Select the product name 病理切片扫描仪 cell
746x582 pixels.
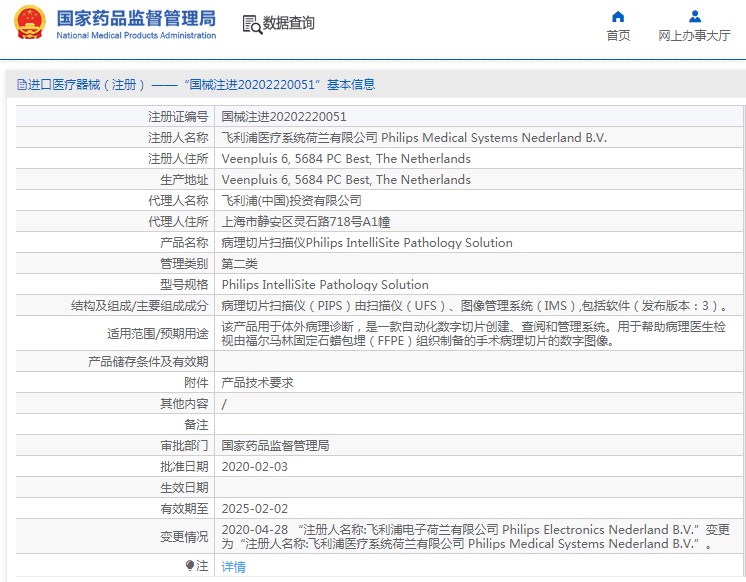366,243
